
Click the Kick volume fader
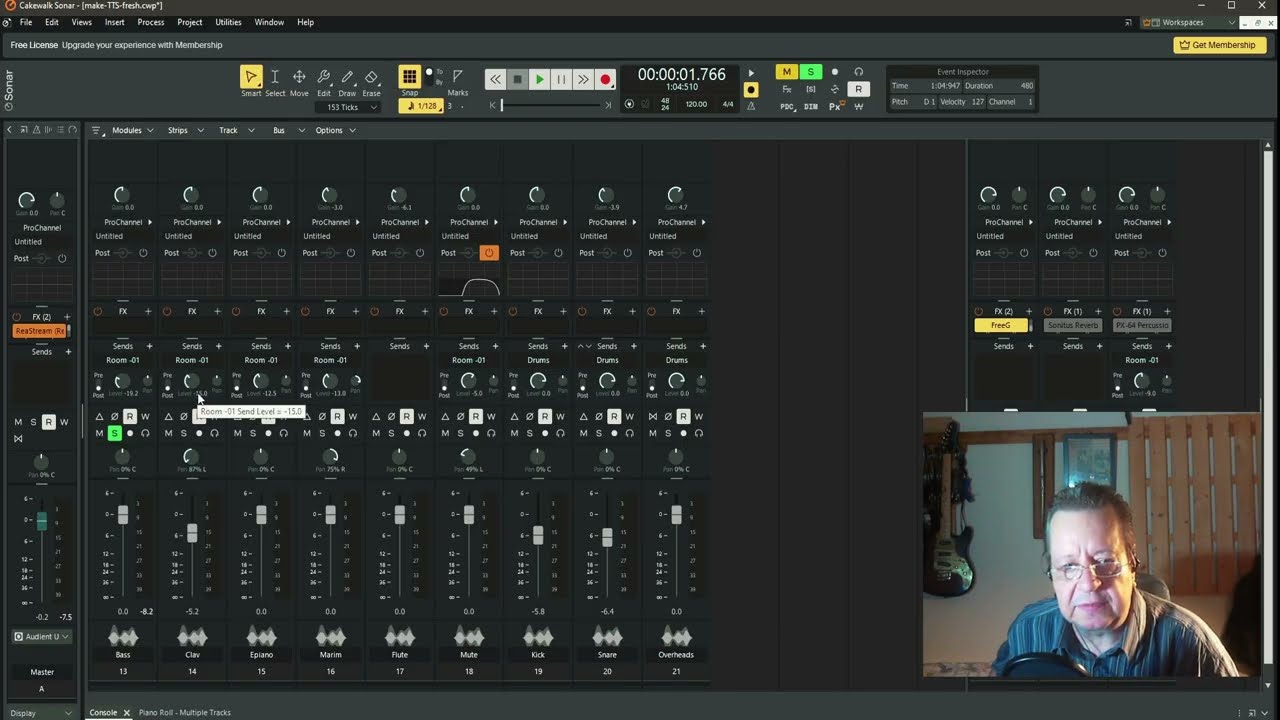538,535
